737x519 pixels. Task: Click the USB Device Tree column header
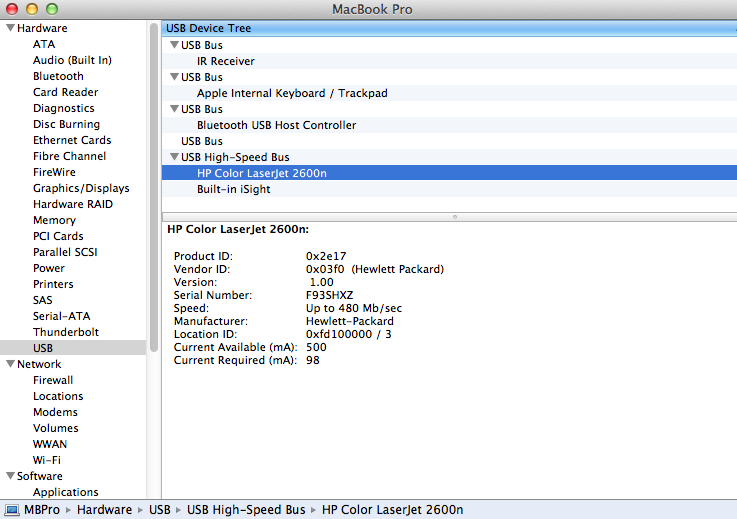pos(208,28)
